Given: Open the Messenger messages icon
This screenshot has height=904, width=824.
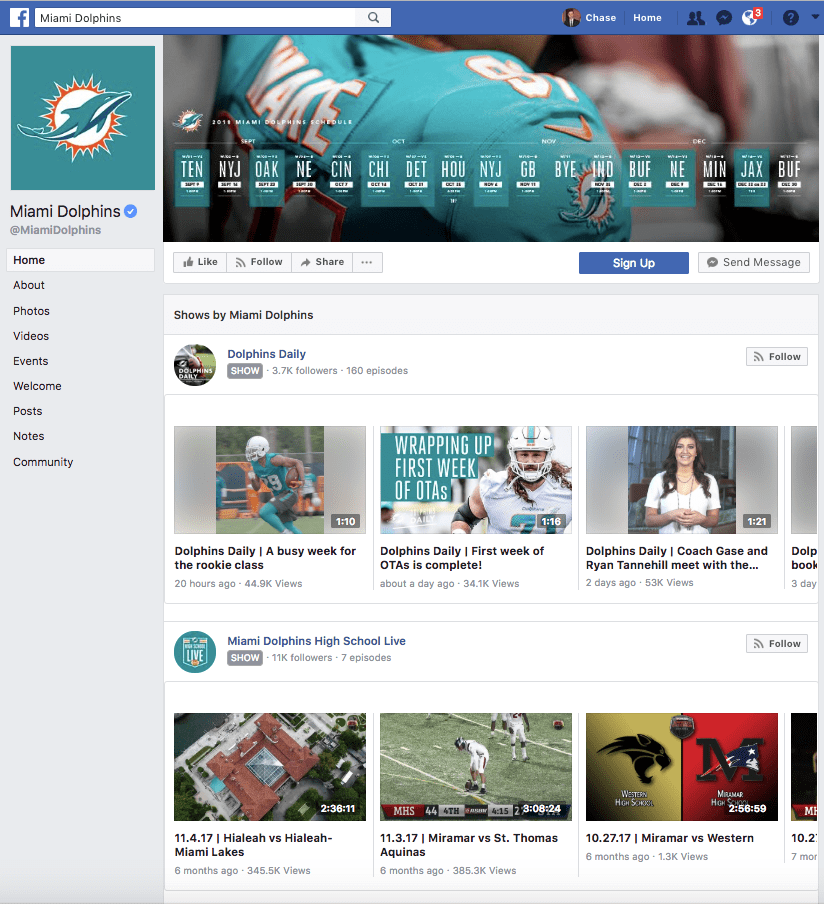Looking at the screenshot, I should coord(723,17).
